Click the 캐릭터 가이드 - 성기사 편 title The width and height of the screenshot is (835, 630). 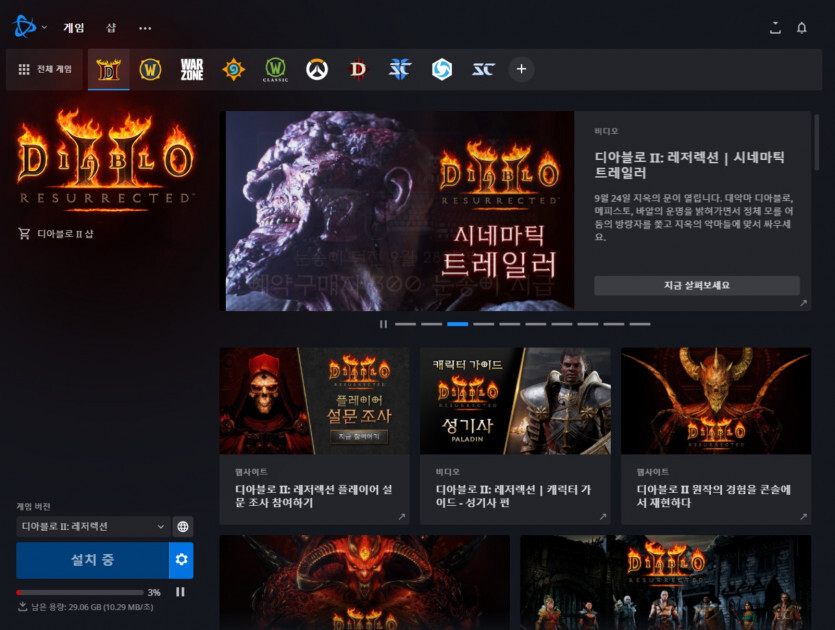pos(513,496)
